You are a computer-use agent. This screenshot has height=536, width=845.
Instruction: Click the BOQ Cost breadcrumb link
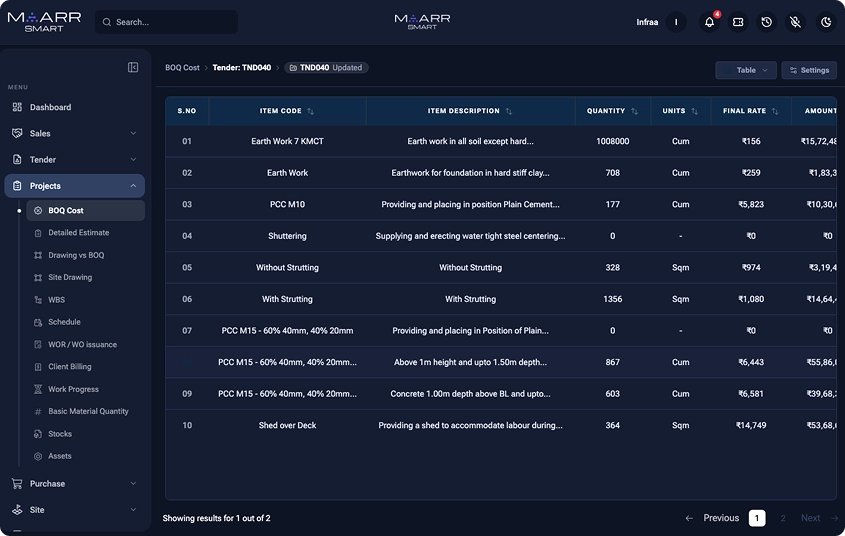coord(182,67)
